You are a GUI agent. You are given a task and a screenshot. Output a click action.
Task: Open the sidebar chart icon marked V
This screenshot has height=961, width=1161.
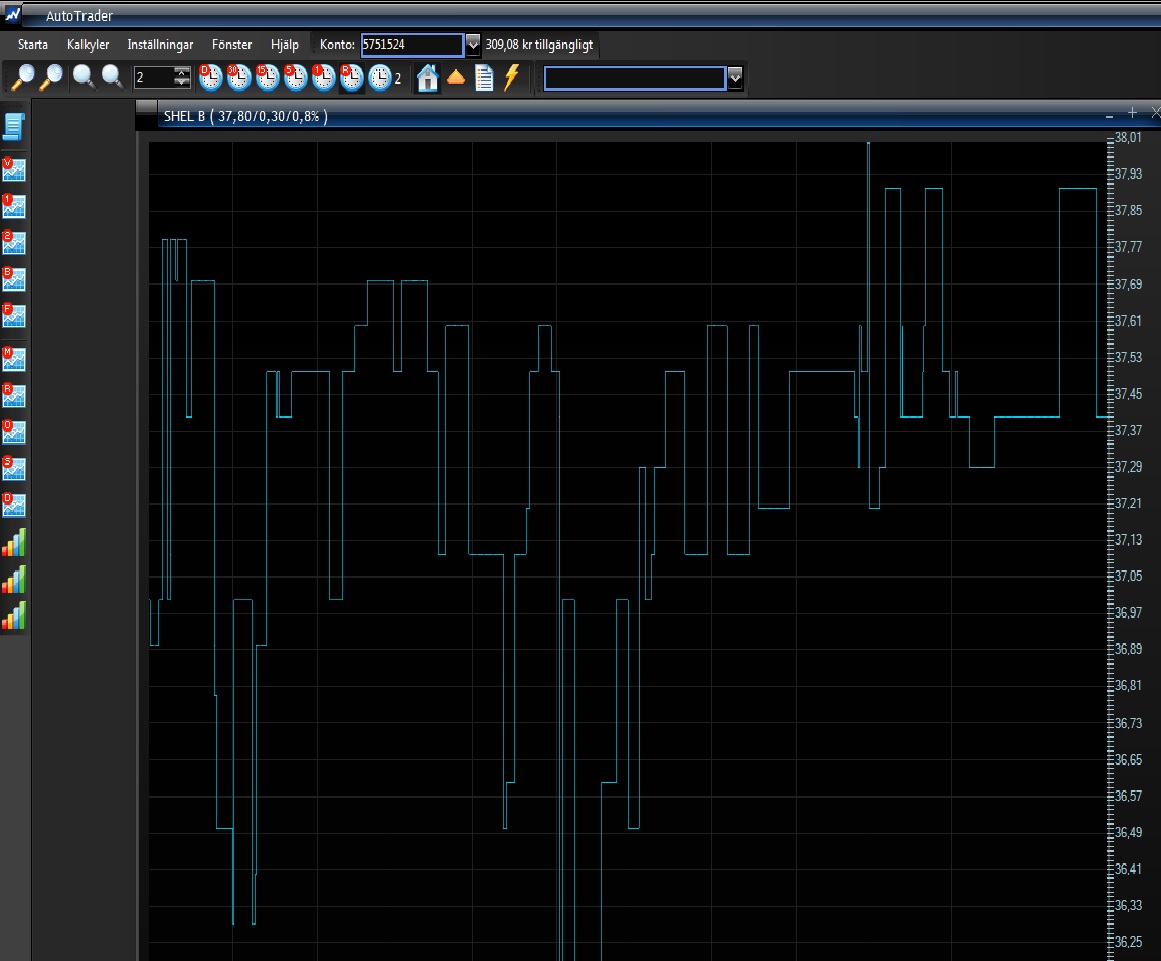click(14, 170)
